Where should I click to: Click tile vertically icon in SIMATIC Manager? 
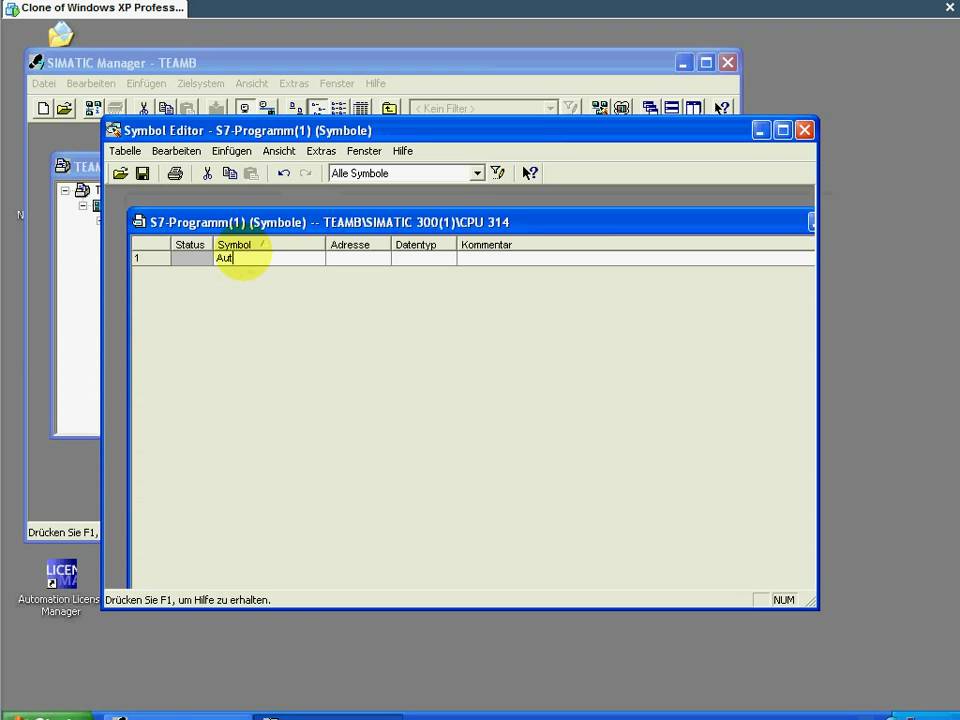693,108
